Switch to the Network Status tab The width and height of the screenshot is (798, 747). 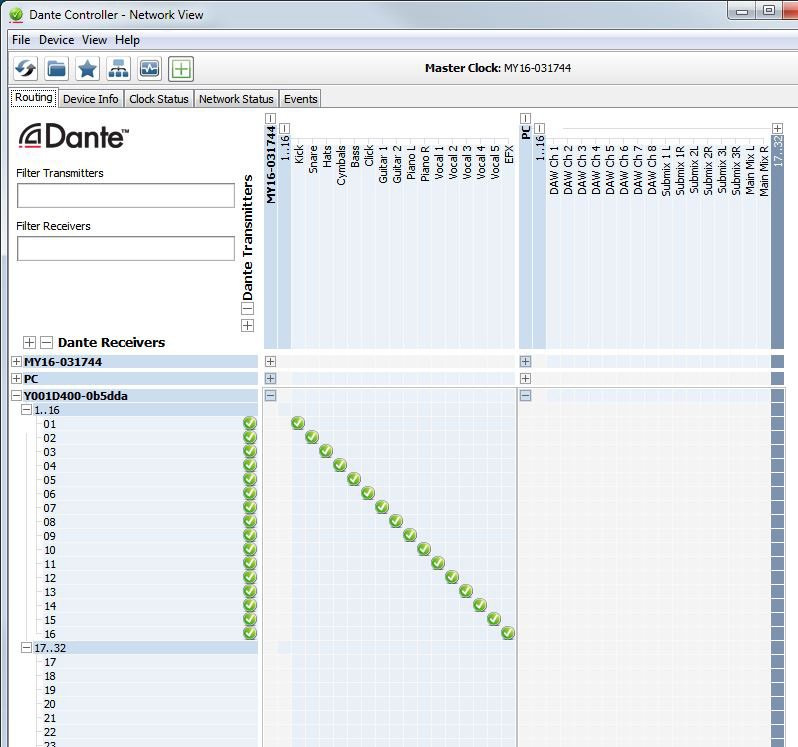point(236,99)
